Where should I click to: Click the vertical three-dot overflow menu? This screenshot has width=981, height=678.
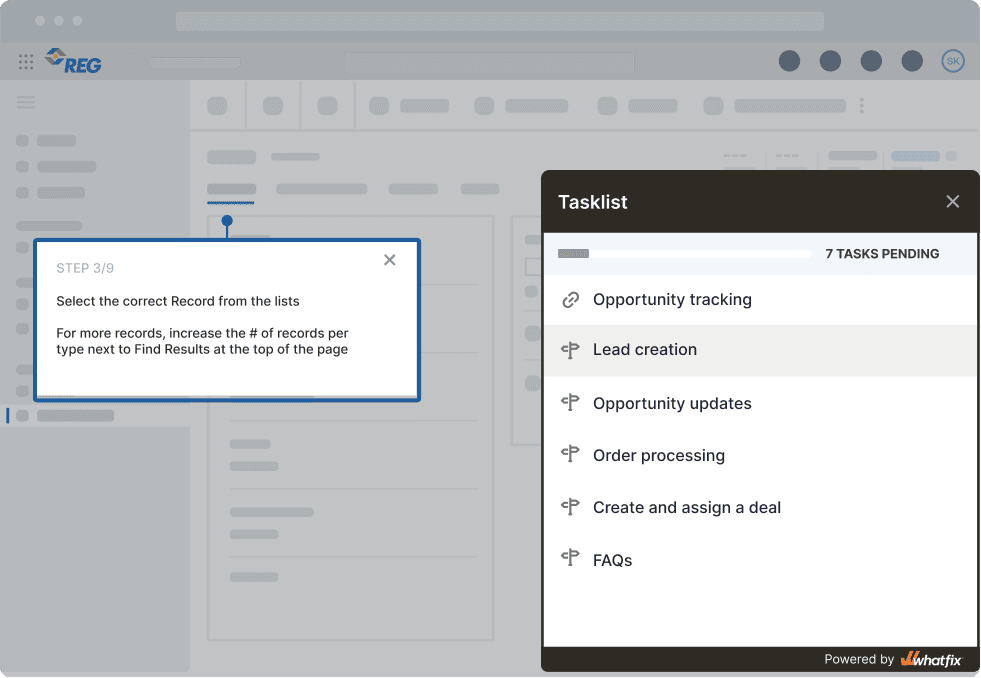click(862, 106)
